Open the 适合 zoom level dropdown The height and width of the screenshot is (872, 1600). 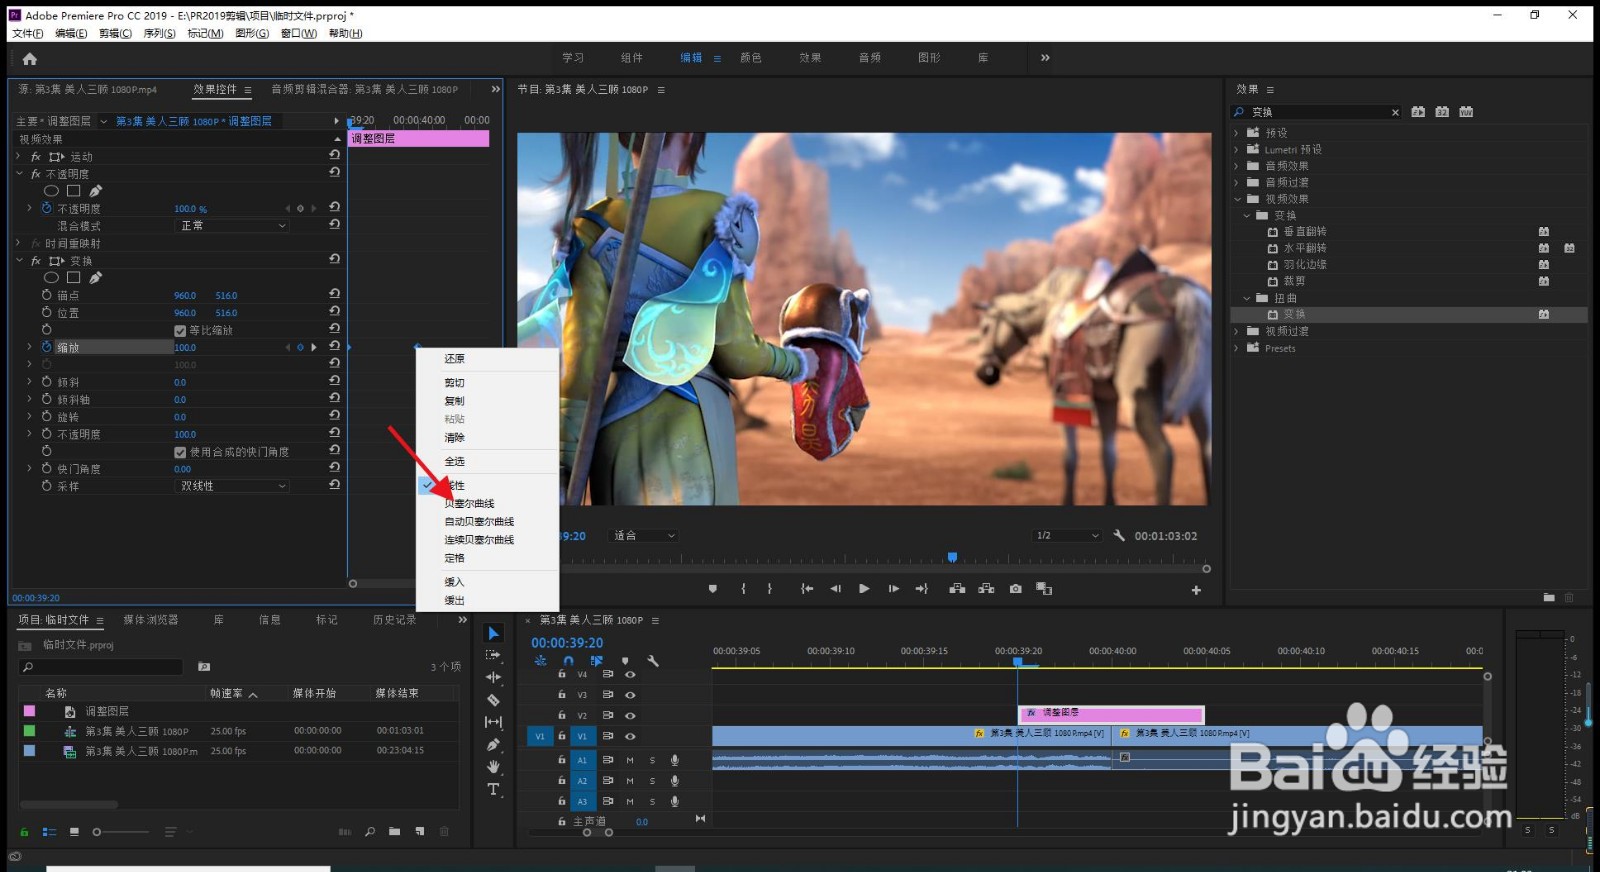(644, 536)
